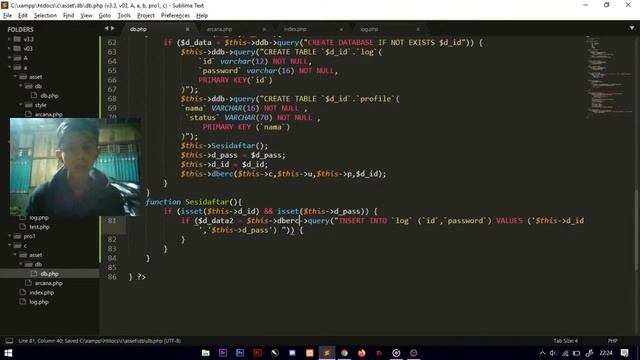Collapse the style folder
Screen dimensions: 640x360
point(21,105)
